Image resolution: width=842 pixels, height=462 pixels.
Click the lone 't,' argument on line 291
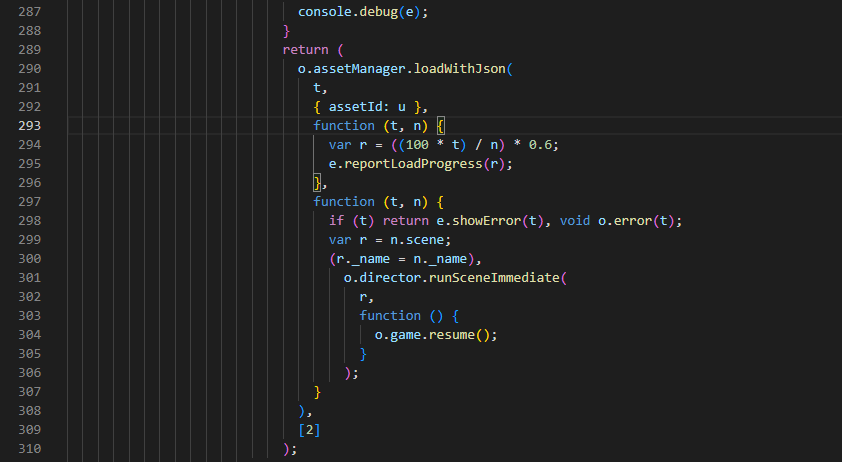pyautogui.click(x=321, y=88)
